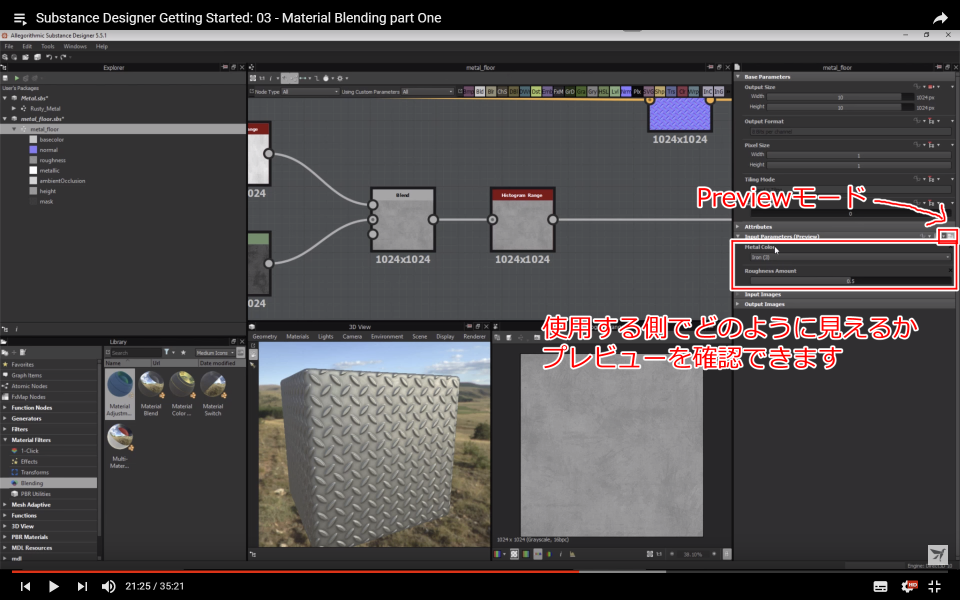Add a Levels node (Lvl) from toolbar
The image size is (960, 600).
615,92
